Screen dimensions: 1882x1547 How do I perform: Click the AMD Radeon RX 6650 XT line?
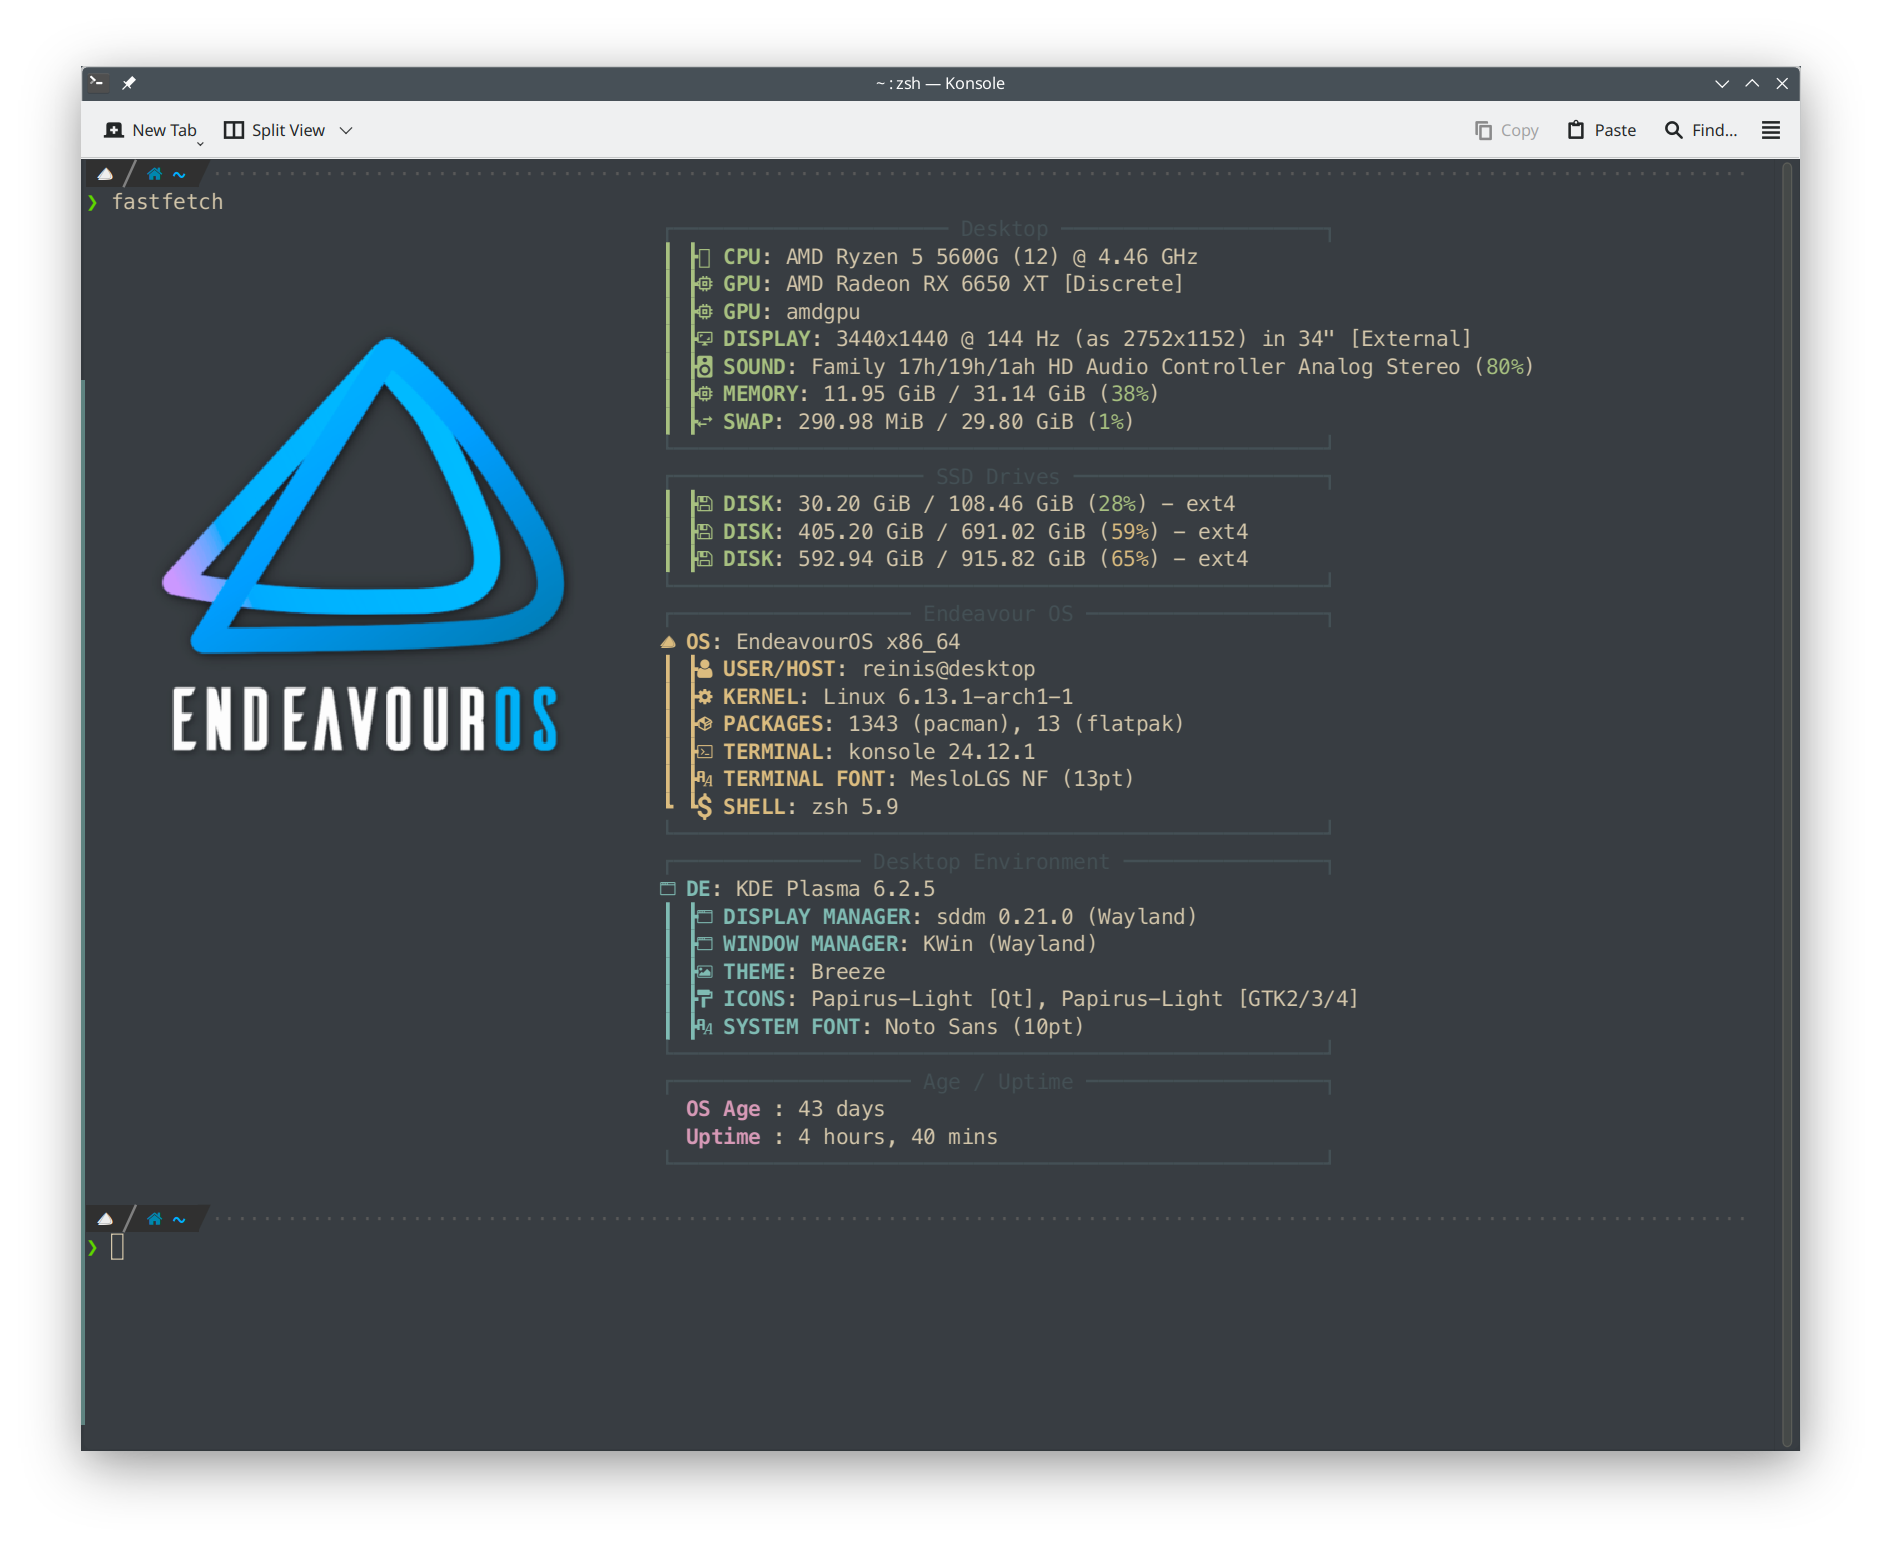pos(938,284)
